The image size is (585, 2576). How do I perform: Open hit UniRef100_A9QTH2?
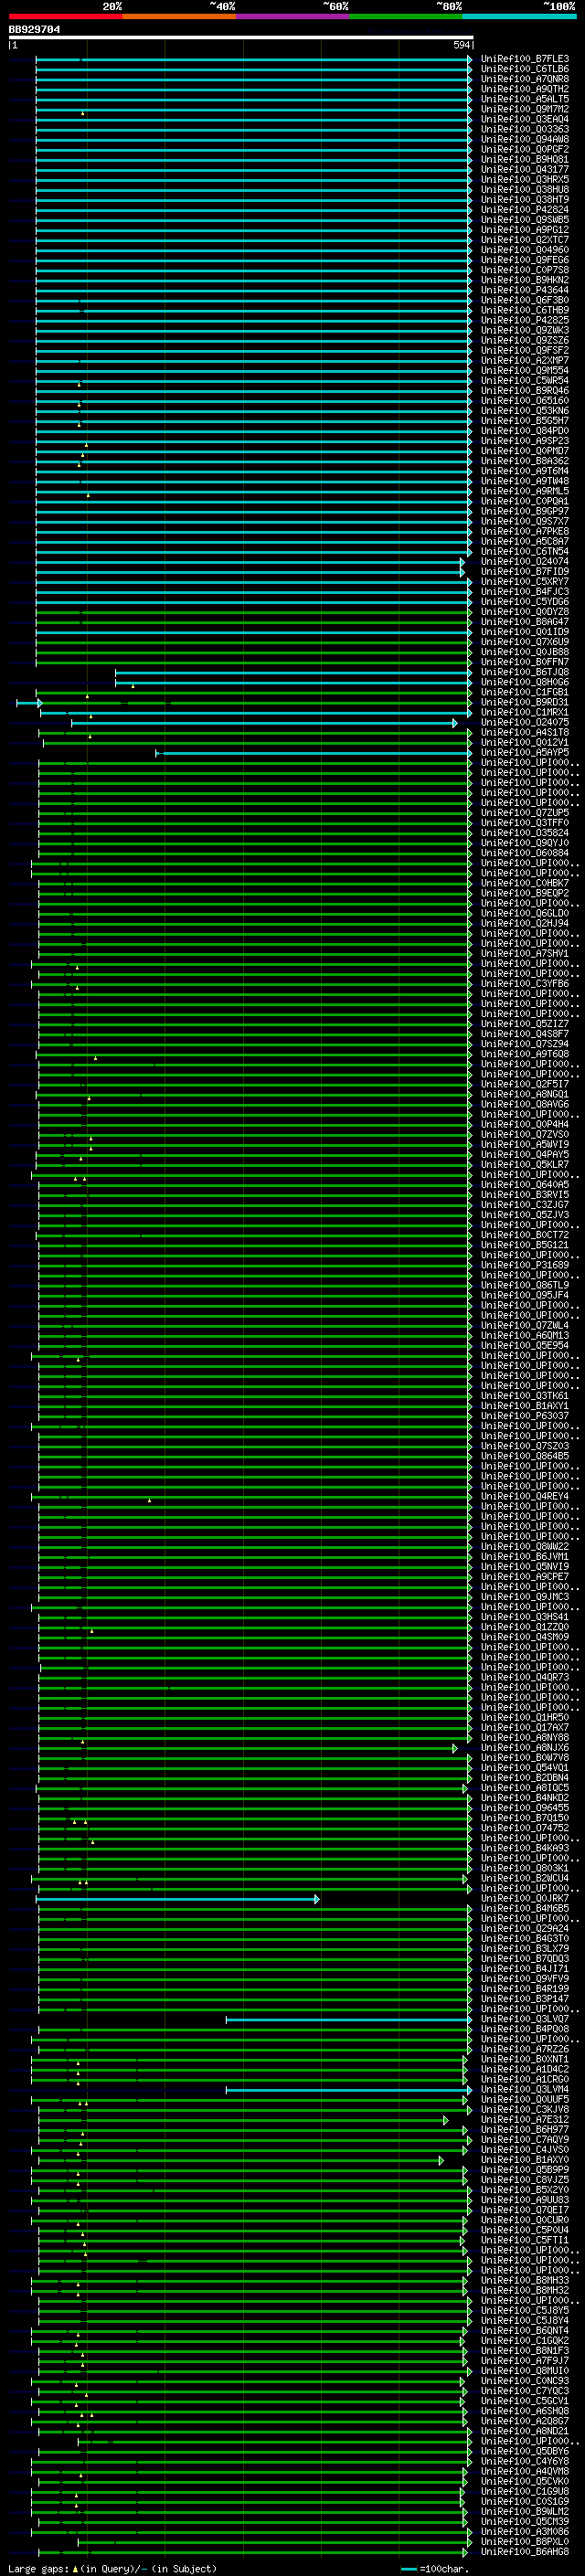pyautogui.click(x=525, y=89)
